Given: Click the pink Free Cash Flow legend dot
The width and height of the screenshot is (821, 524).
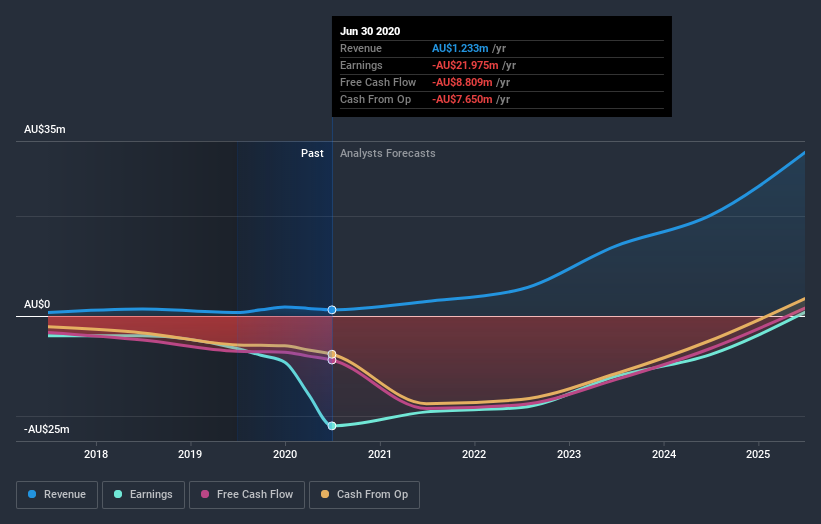Looking at the screenshot, I should 205,494.
